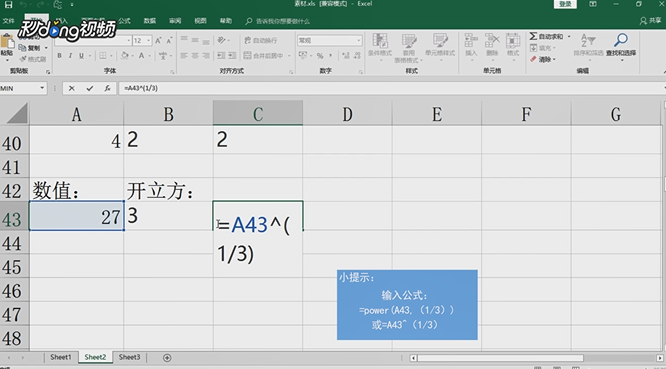
Task: Open the File (文件) tab
Action: tap(8, 21)
